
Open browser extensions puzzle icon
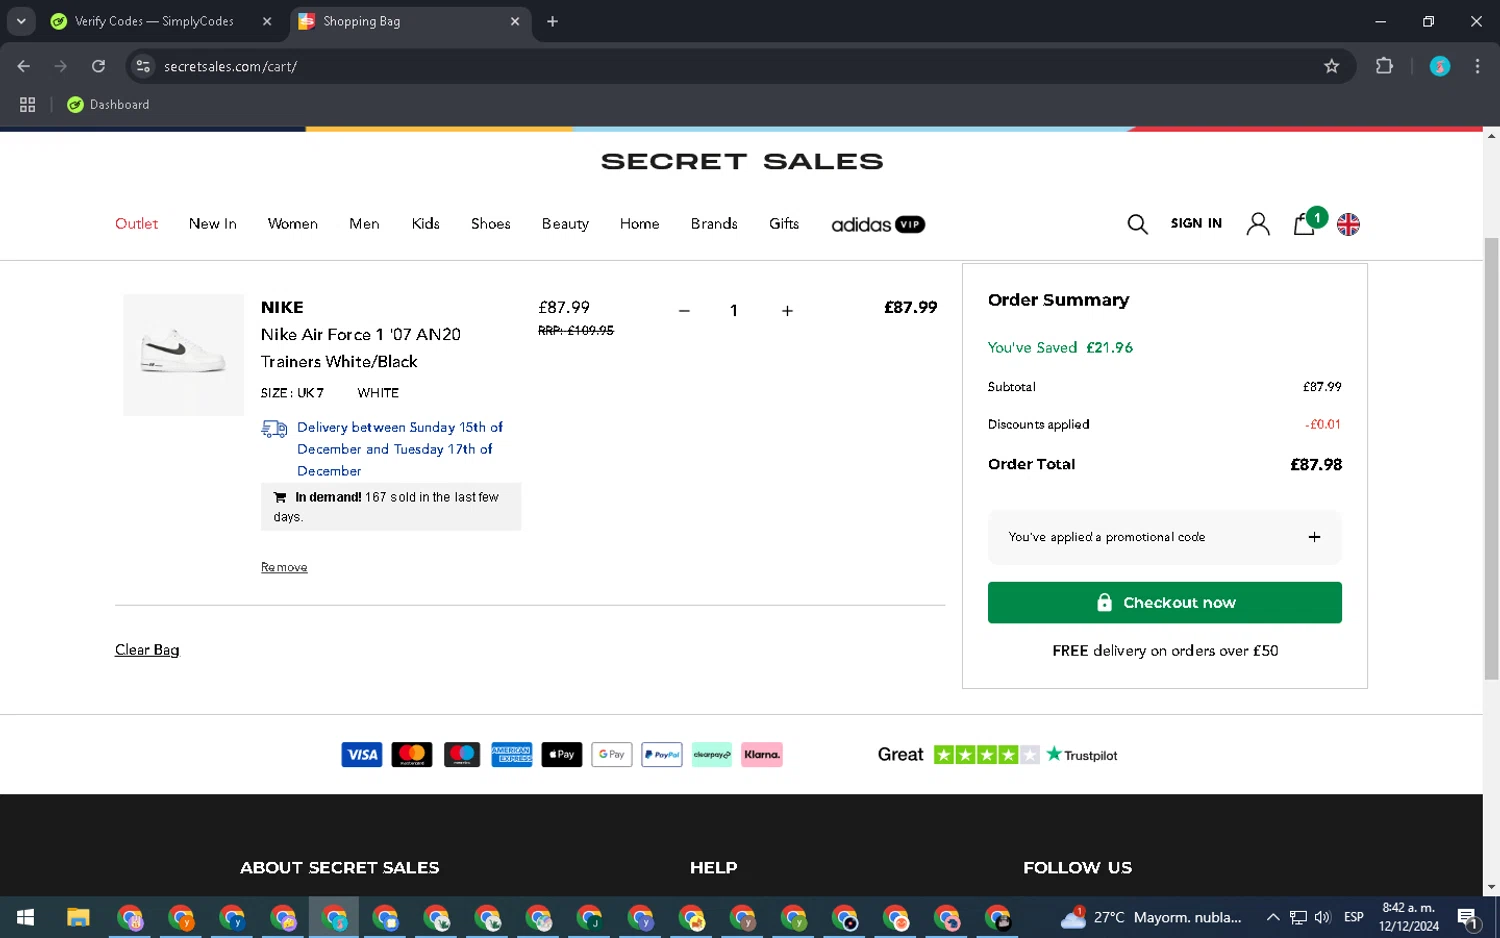click(1384, 66)
